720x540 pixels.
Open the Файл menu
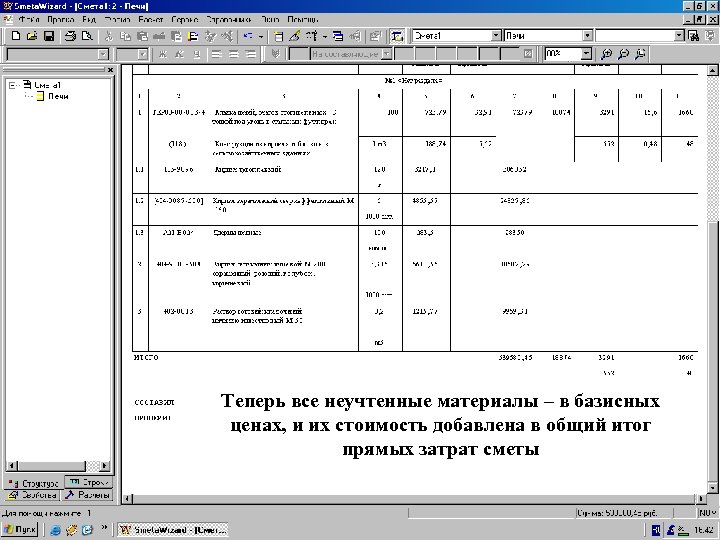point(29,20)
